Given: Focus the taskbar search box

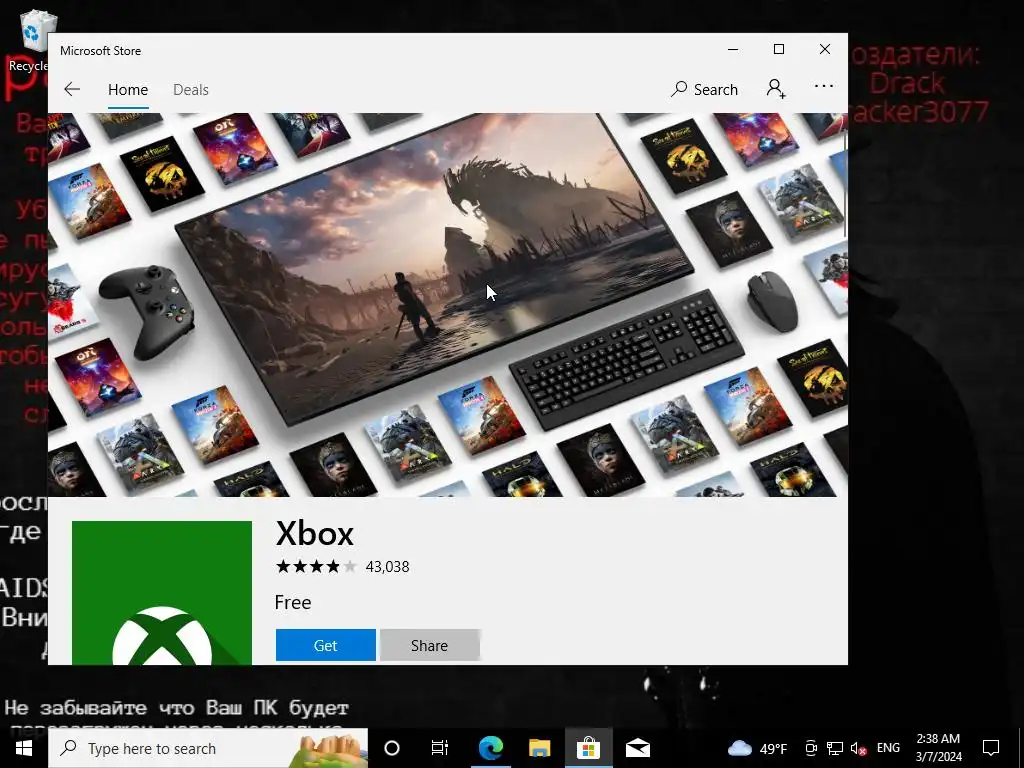Looking at the screenshot, I should click(x=208, y=748).
